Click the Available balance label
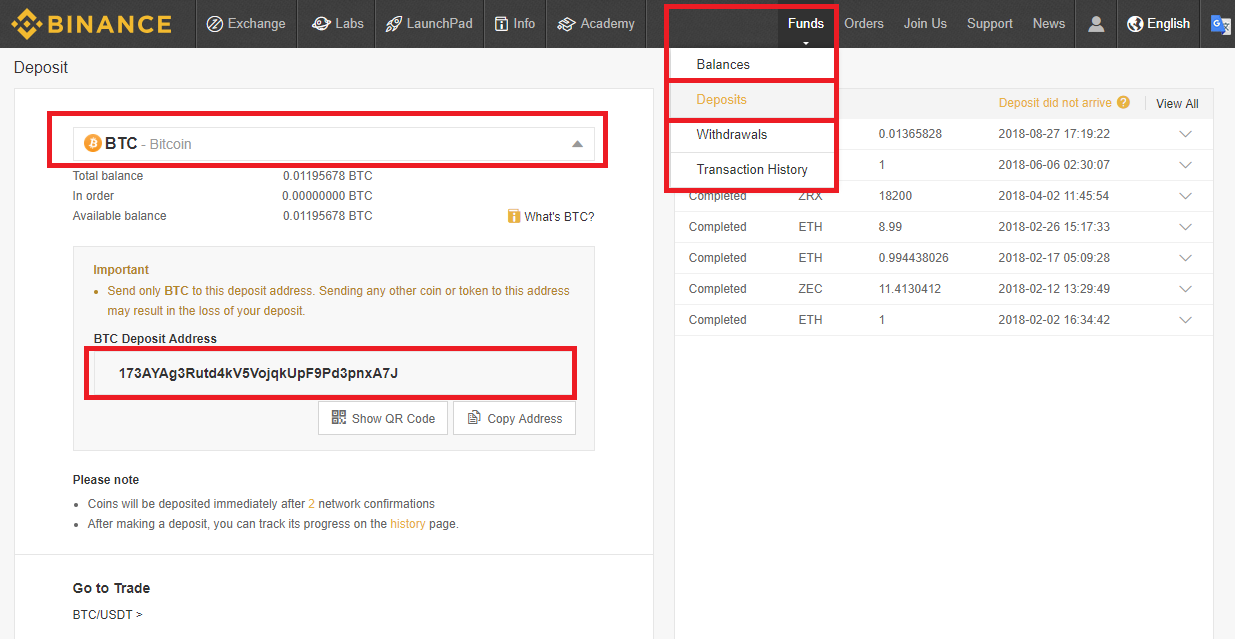This screenshot has width=1235, height=639. pyautogui.click(x=120, y=216)
